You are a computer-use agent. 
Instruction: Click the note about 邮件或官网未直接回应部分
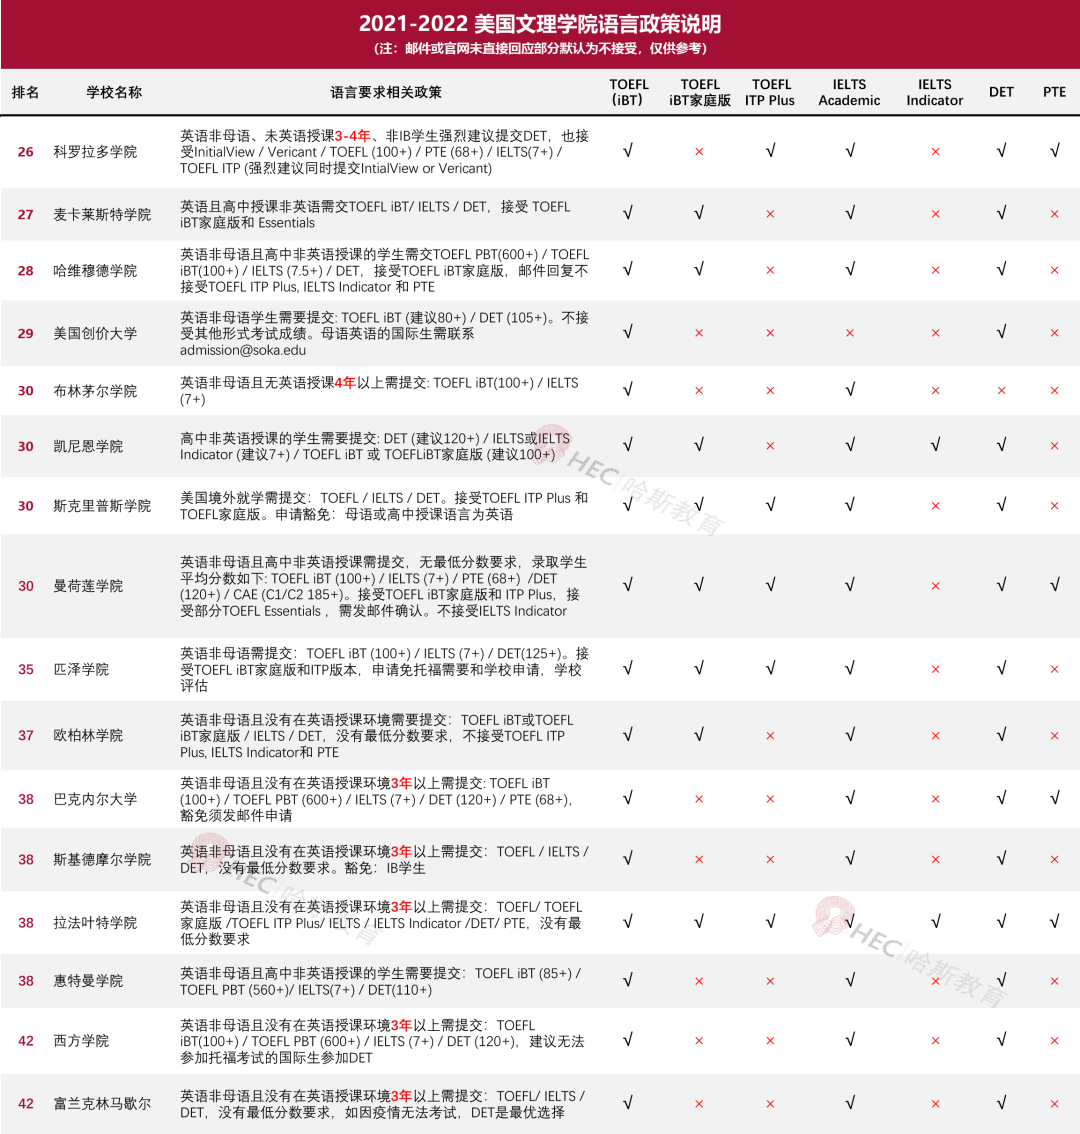(x=540, y=48)
